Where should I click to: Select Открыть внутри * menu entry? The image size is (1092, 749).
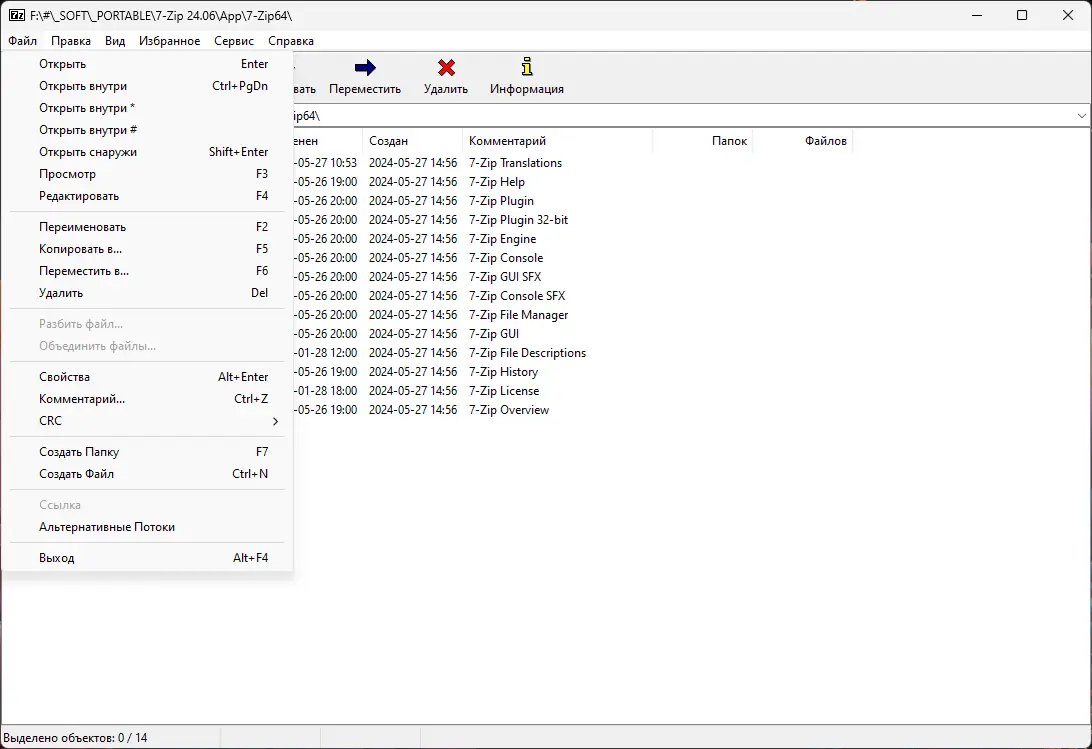(148, 108)
